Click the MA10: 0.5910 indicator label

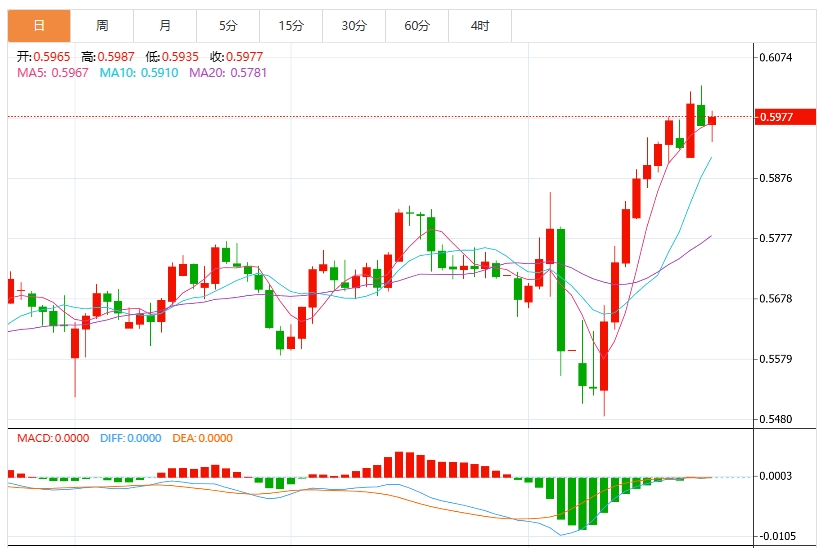[x=139, y=73]
